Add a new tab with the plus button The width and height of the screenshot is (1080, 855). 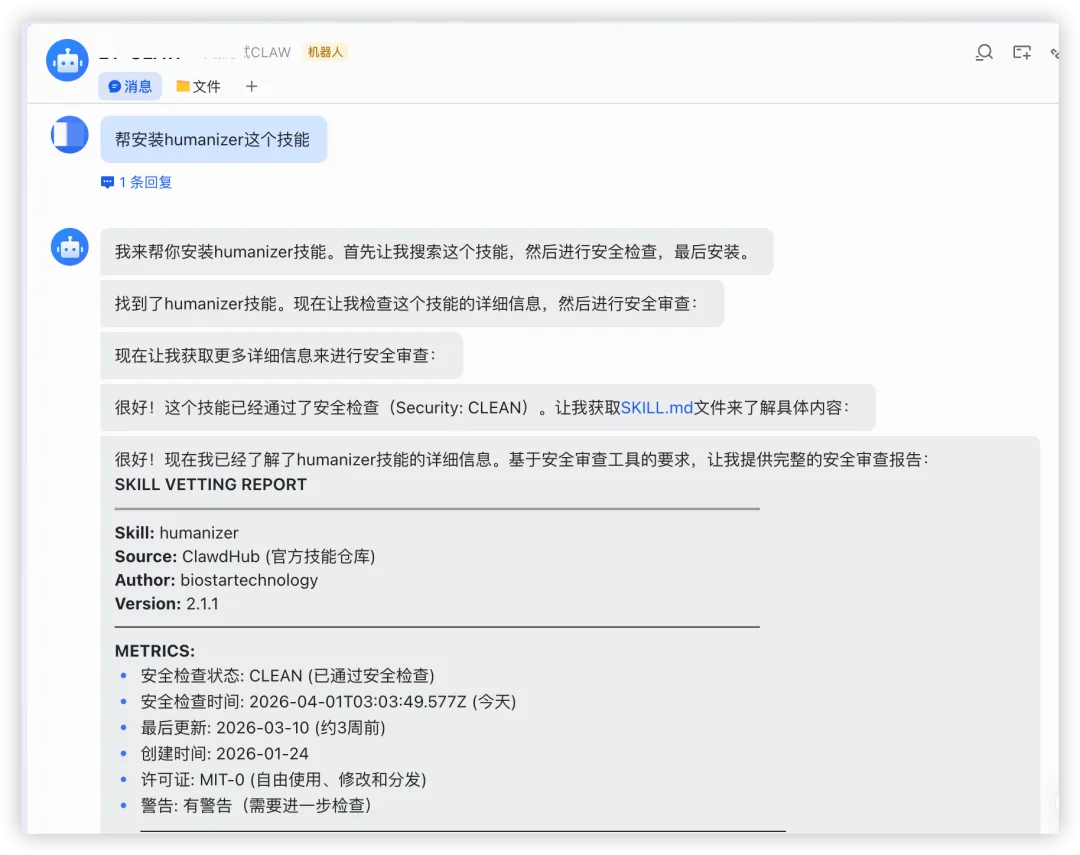click(251, 86)
